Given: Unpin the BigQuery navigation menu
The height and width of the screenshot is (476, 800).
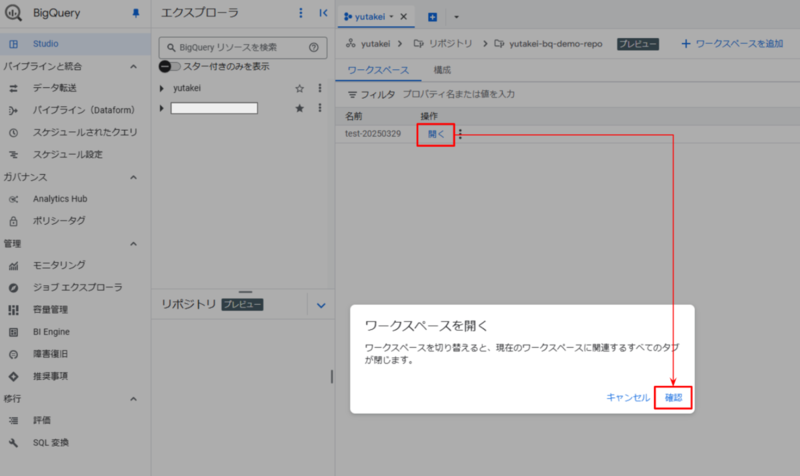Looking at the screenshot, I should tap(136, 13).
